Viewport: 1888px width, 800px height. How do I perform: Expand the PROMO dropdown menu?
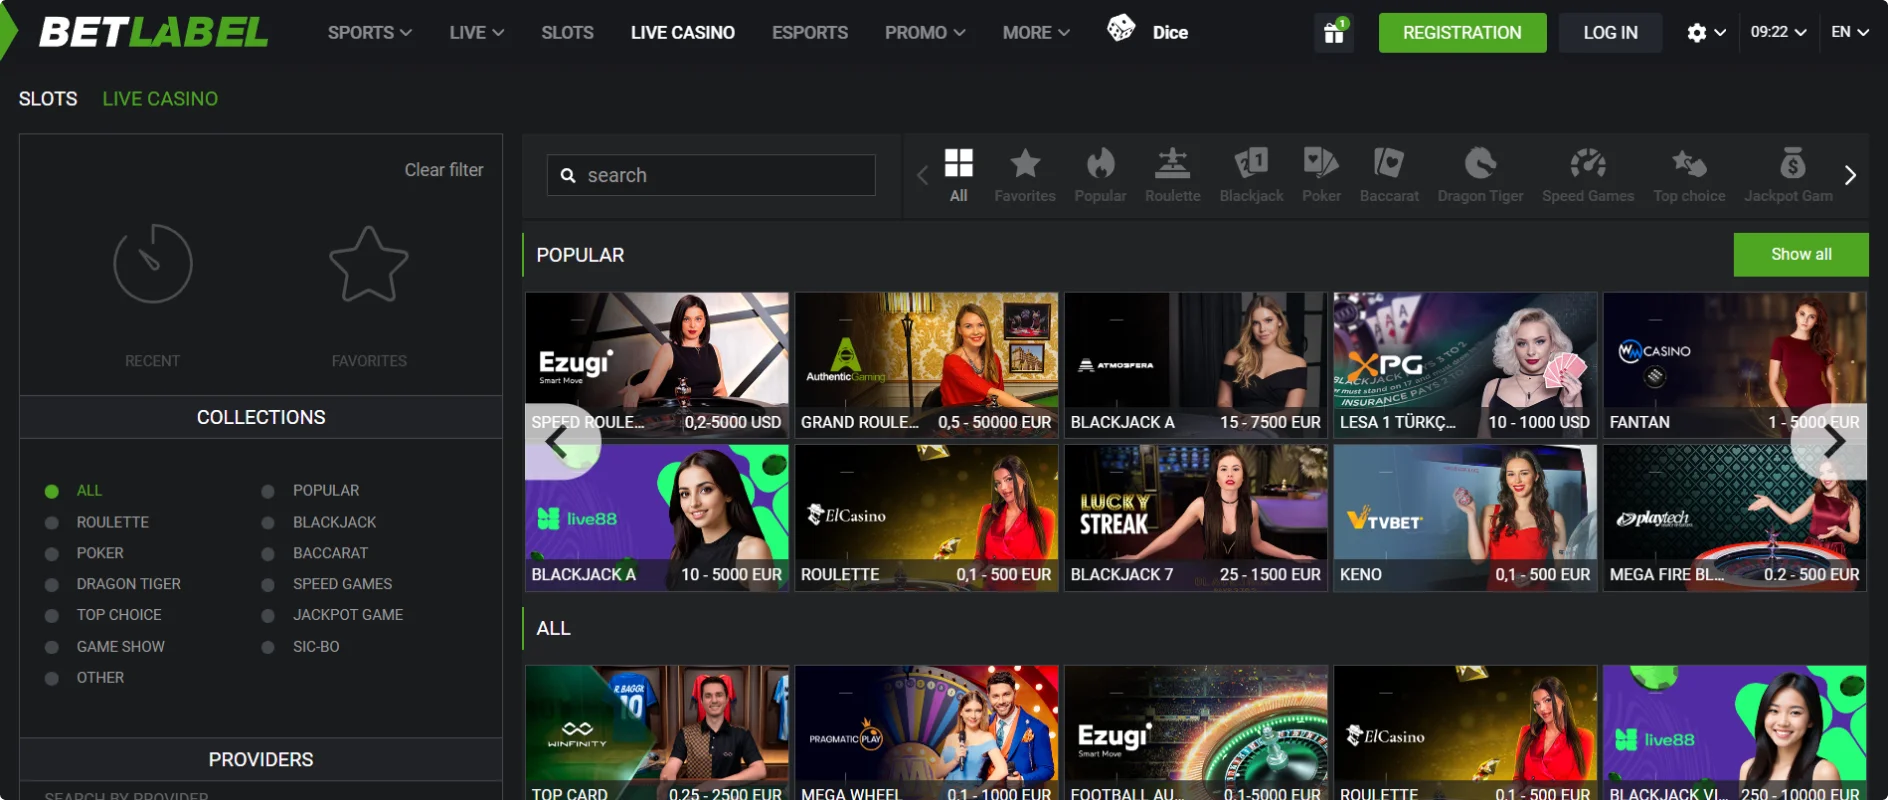tap(925, 33)
